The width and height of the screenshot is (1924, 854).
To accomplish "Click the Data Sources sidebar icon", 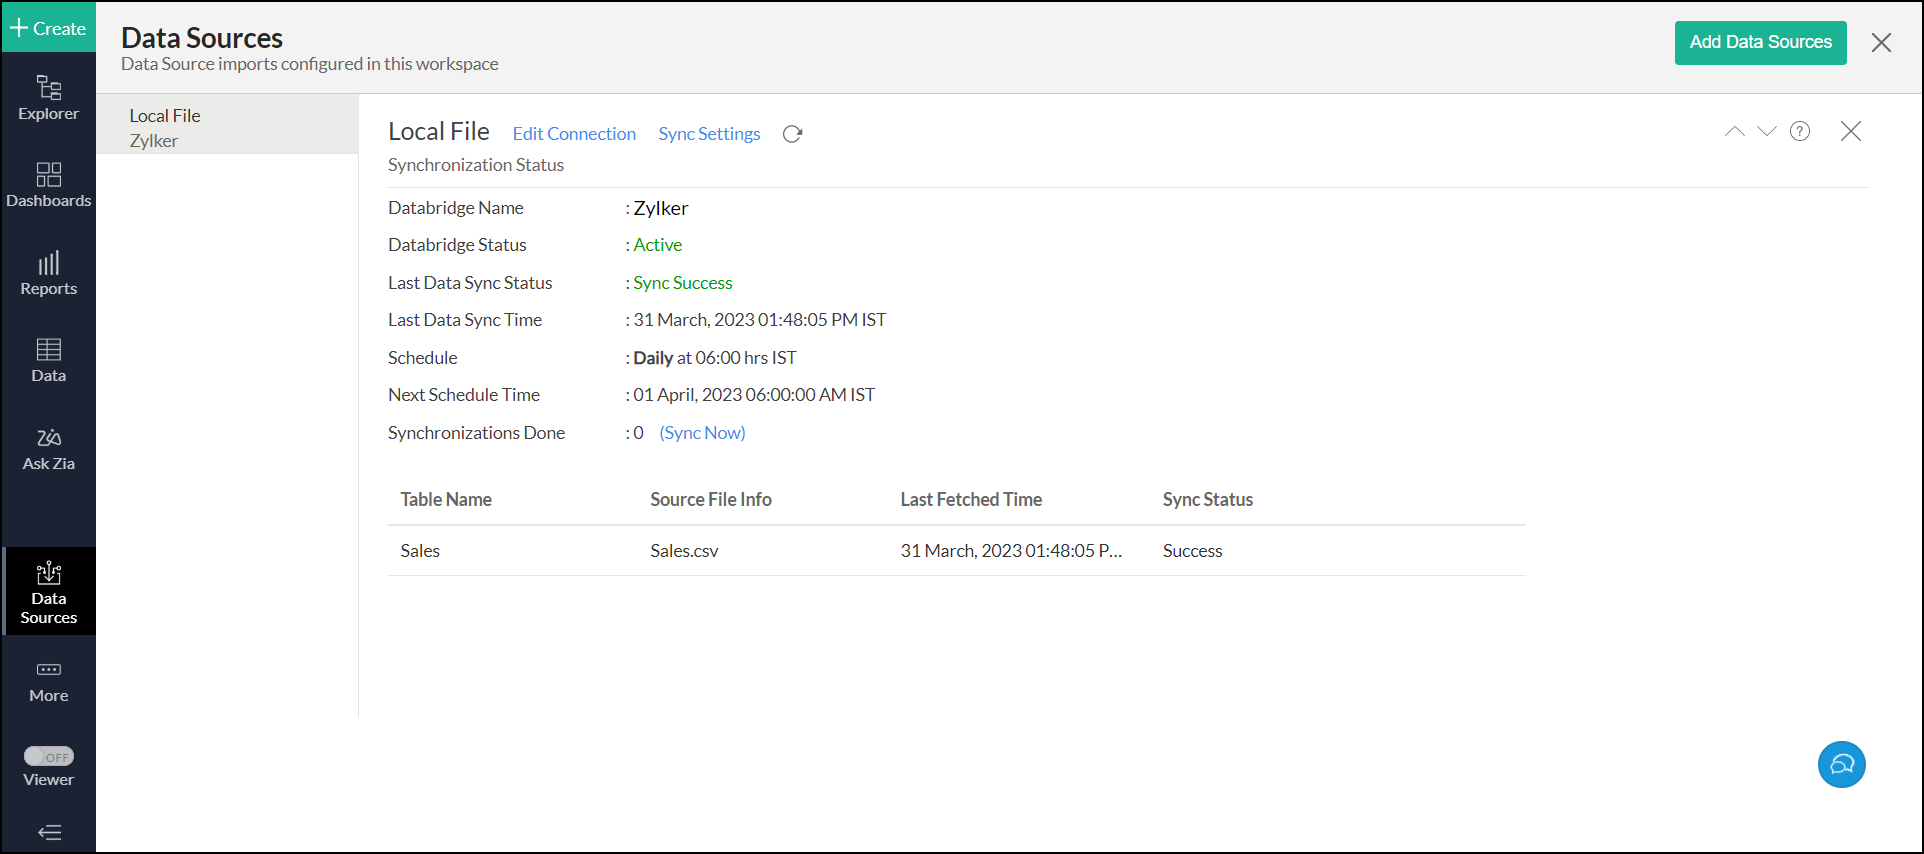I will pos(48,592).
